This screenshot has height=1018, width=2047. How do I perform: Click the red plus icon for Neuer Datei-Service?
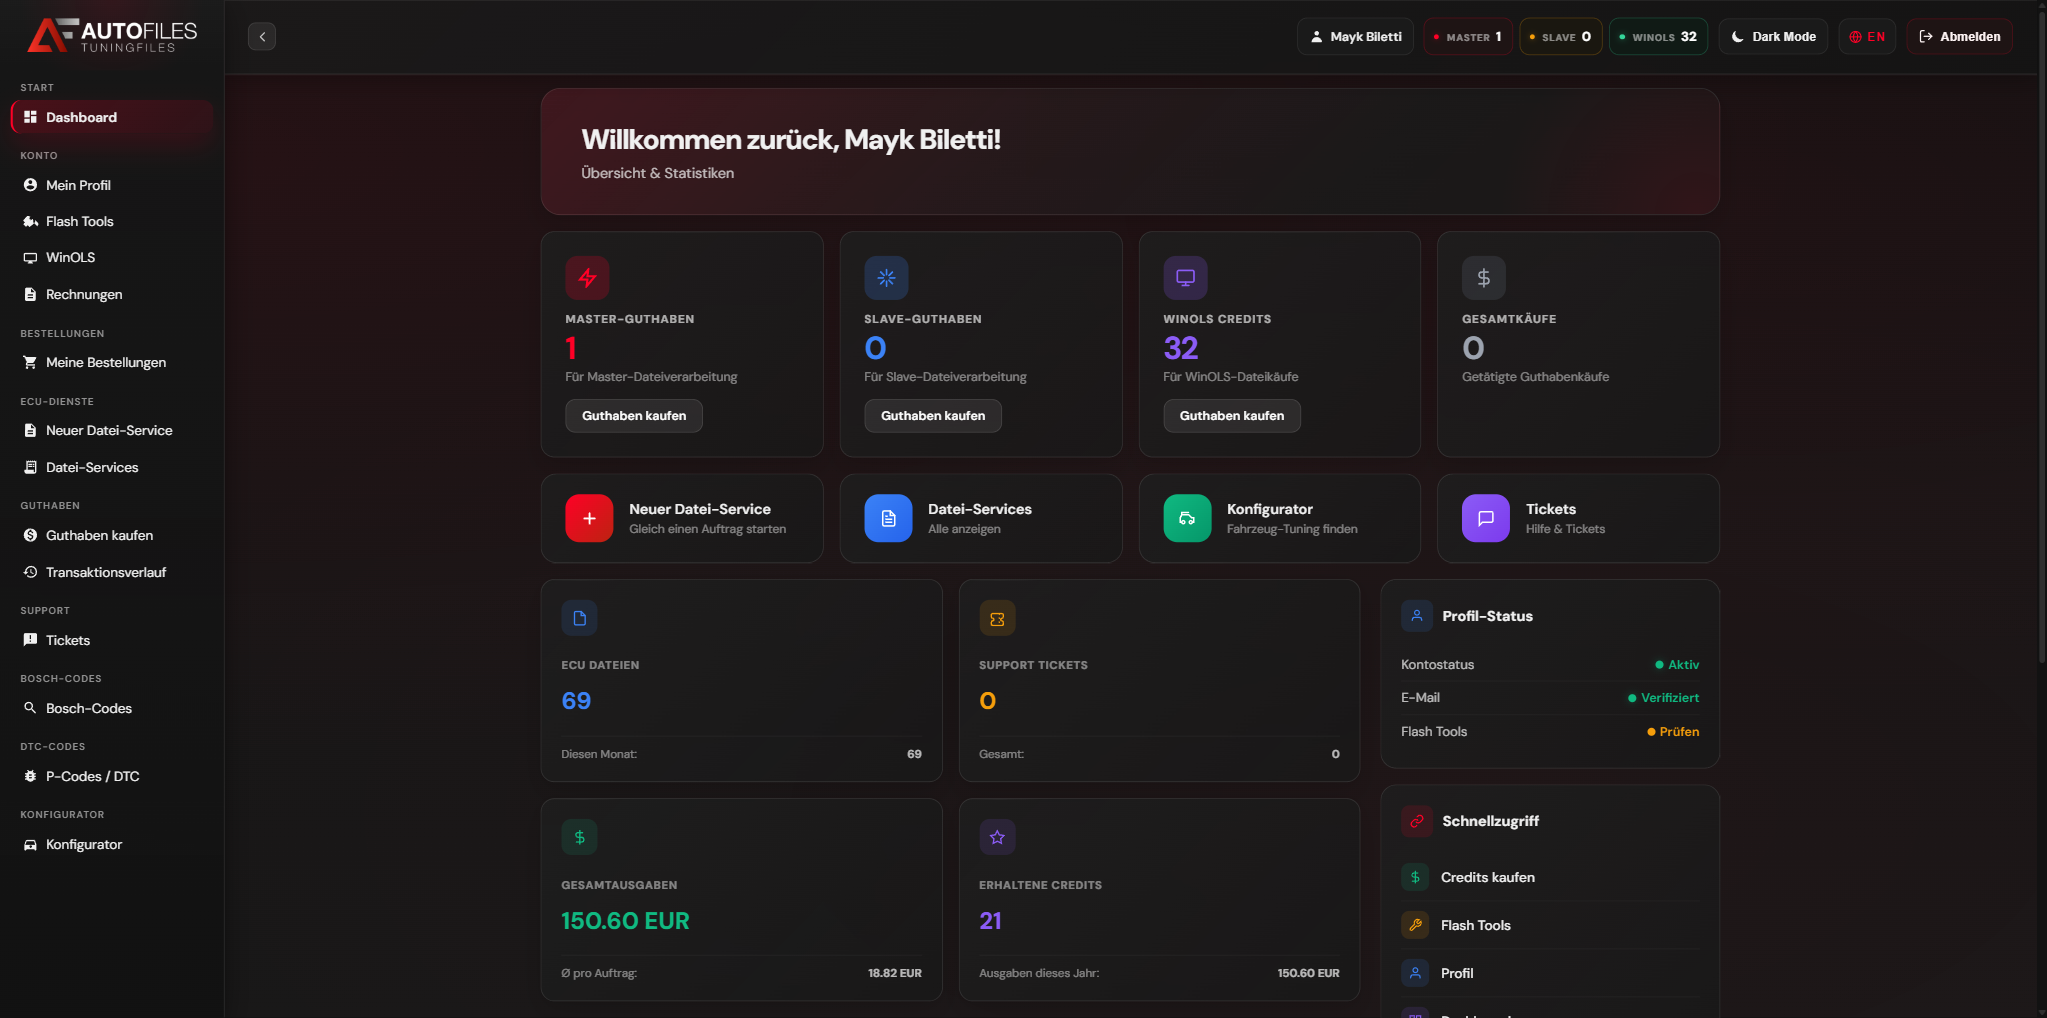pyautogui.click(x=589, y=518)
